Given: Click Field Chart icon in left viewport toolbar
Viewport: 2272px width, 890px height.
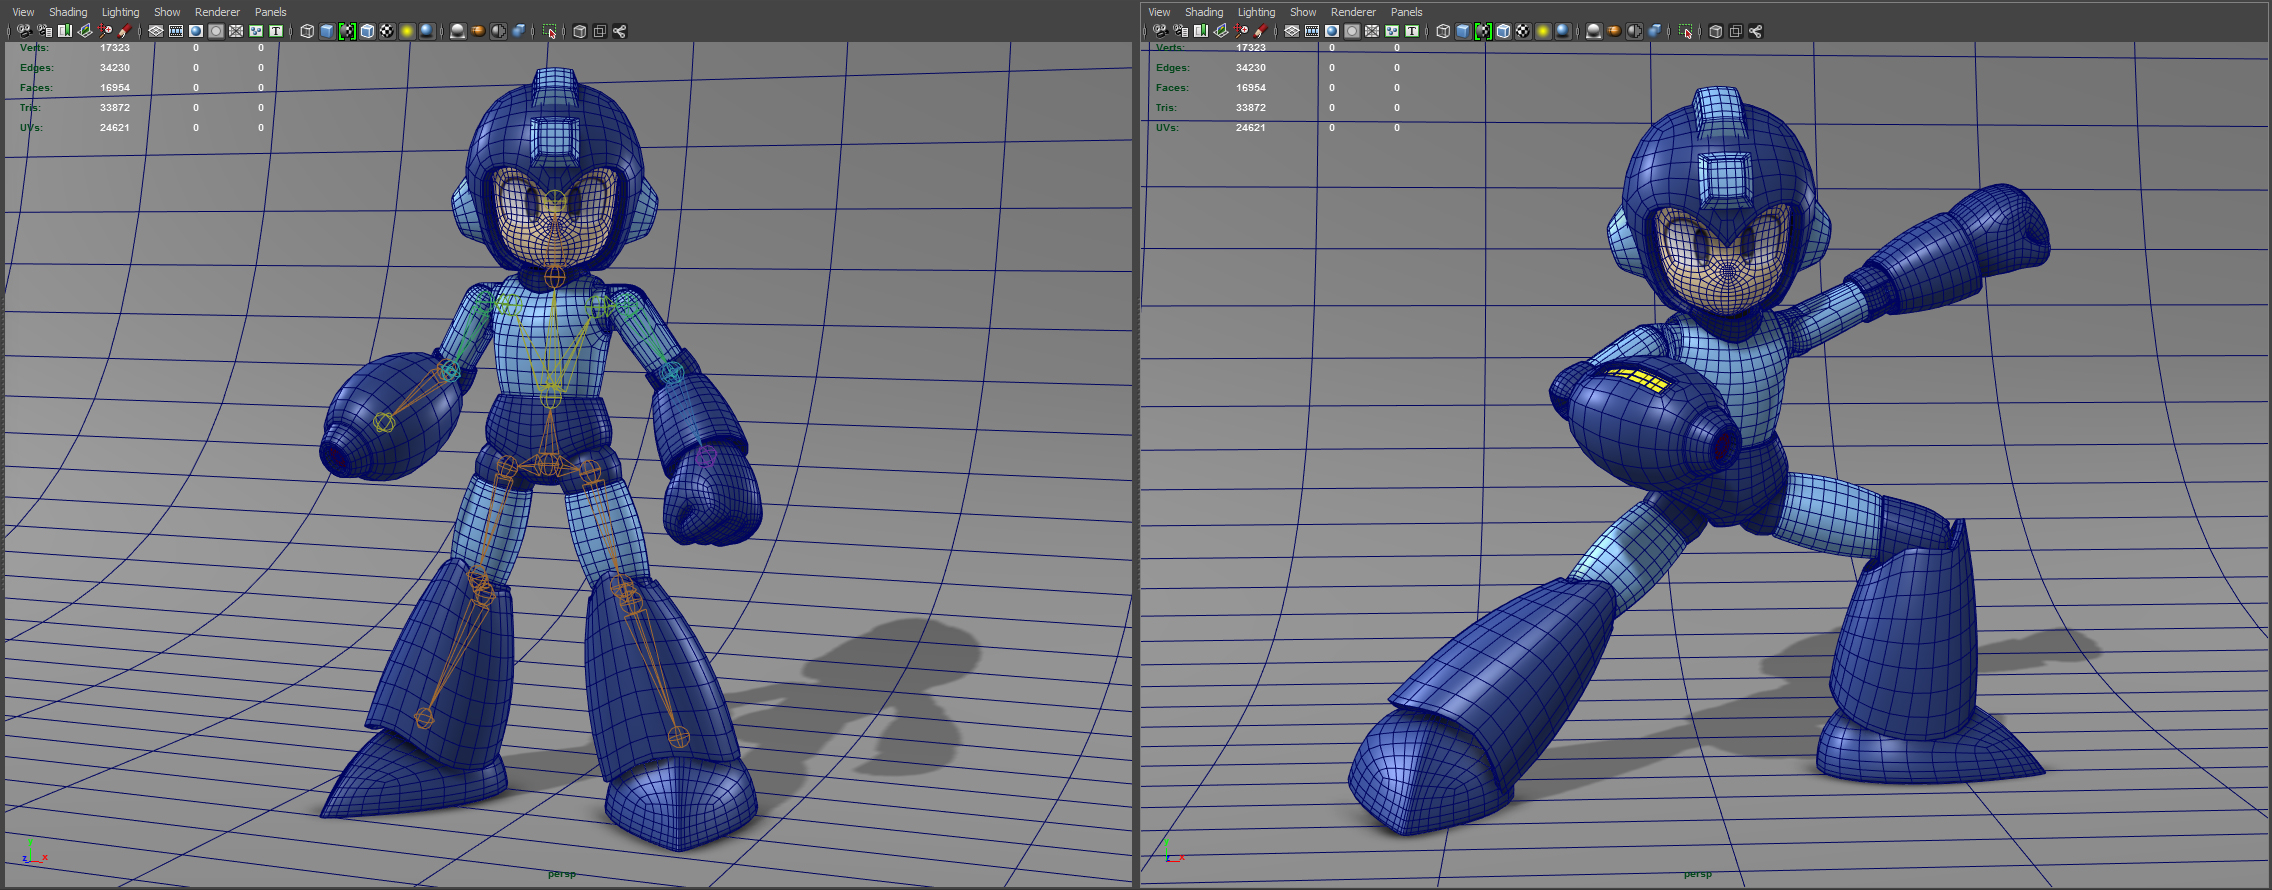Looking at the screenshot, I should coord(236,31).
